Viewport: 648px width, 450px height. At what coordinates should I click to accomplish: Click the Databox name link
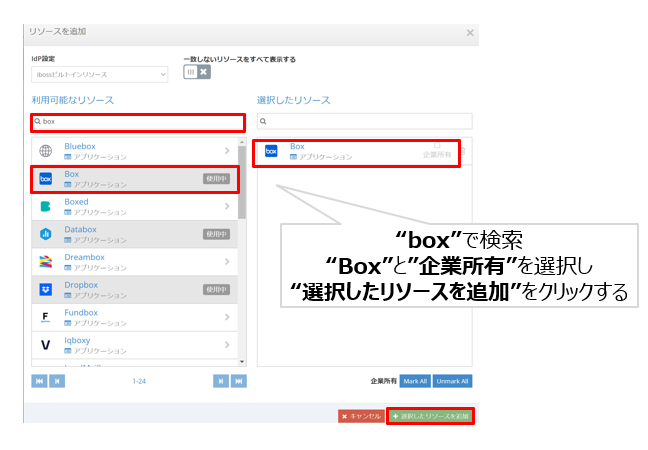point(80,229)
